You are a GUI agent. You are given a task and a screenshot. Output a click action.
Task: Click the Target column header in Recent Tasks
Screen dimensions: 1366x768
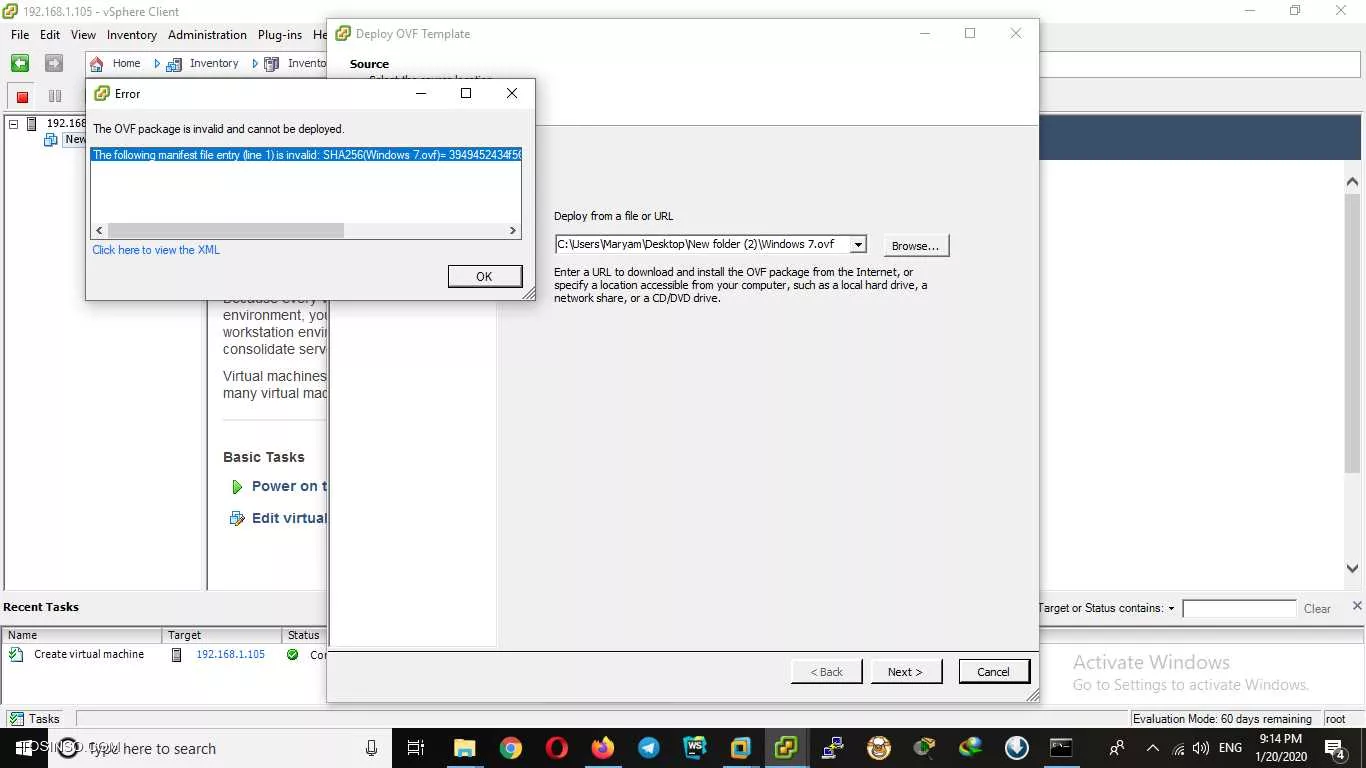(x=222, y=635)
